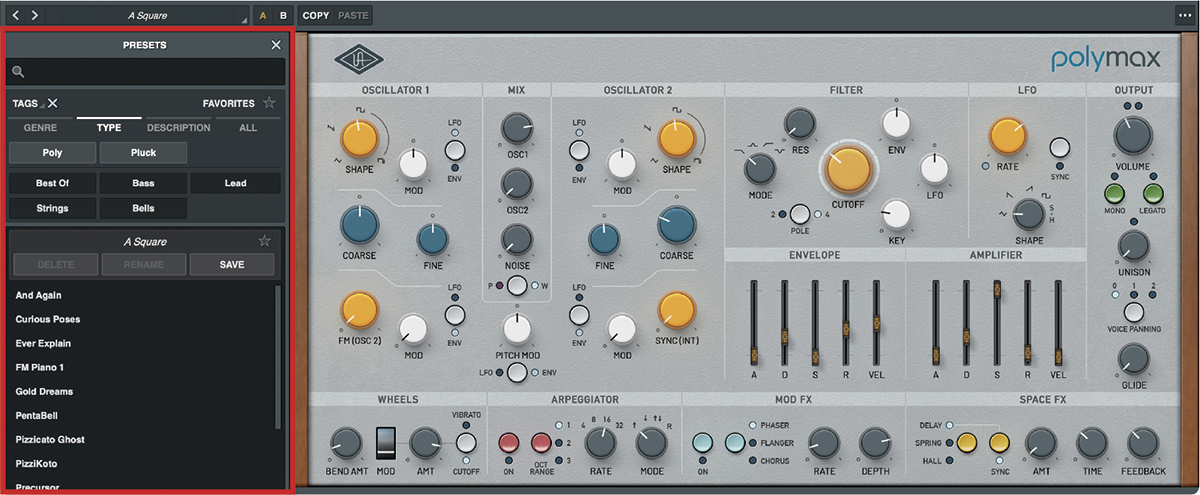
Task: Click the Pitch Mod knob
Action: tap(516, 329)
